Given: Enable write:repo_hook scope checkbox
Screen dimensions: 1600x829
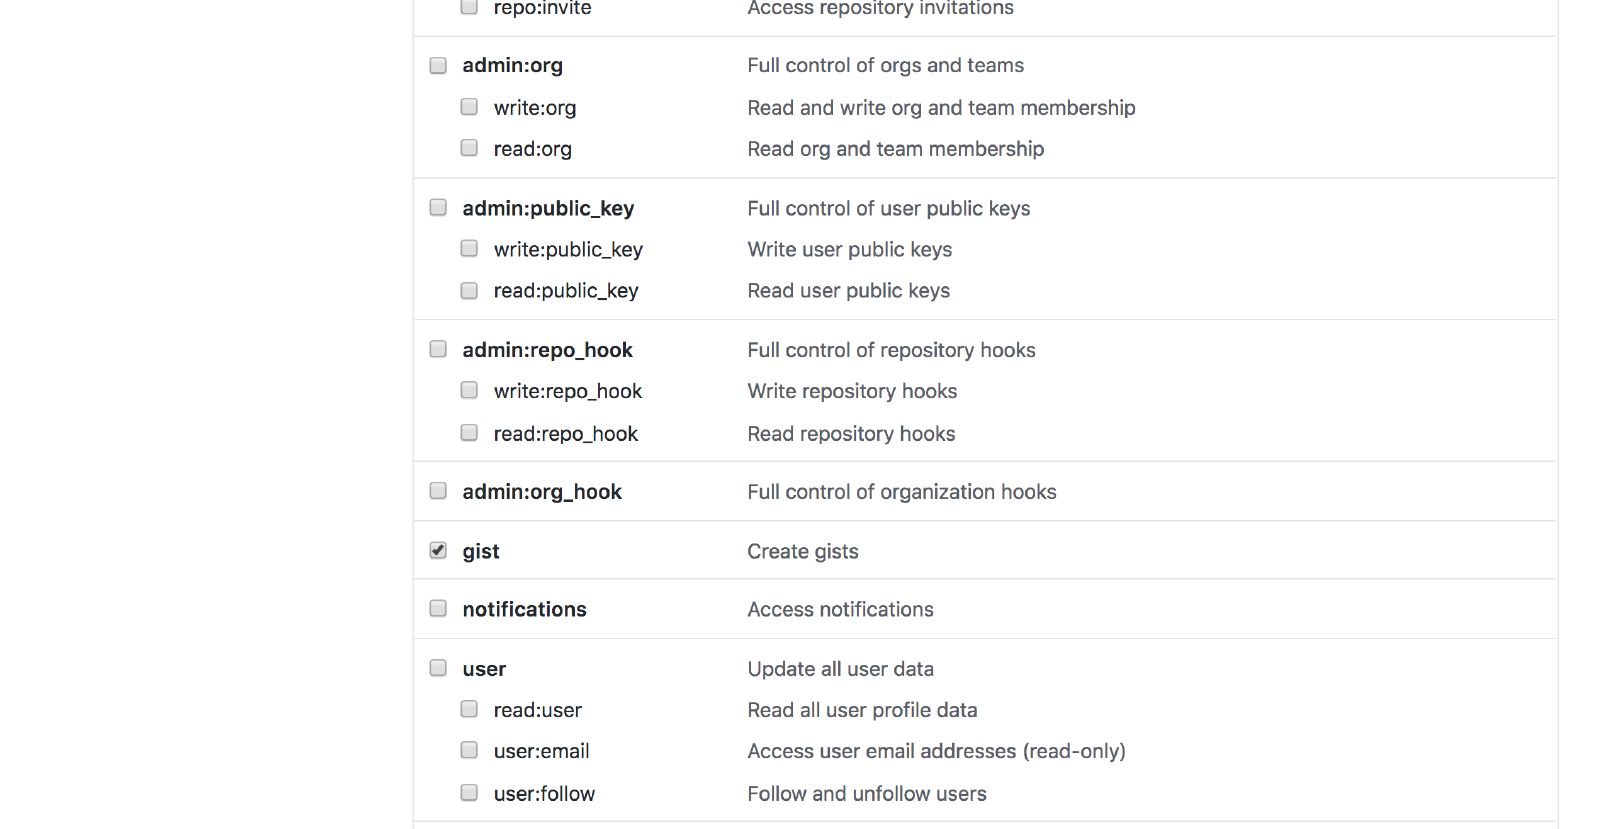Looking at the screenshot, I should [469, 390].
